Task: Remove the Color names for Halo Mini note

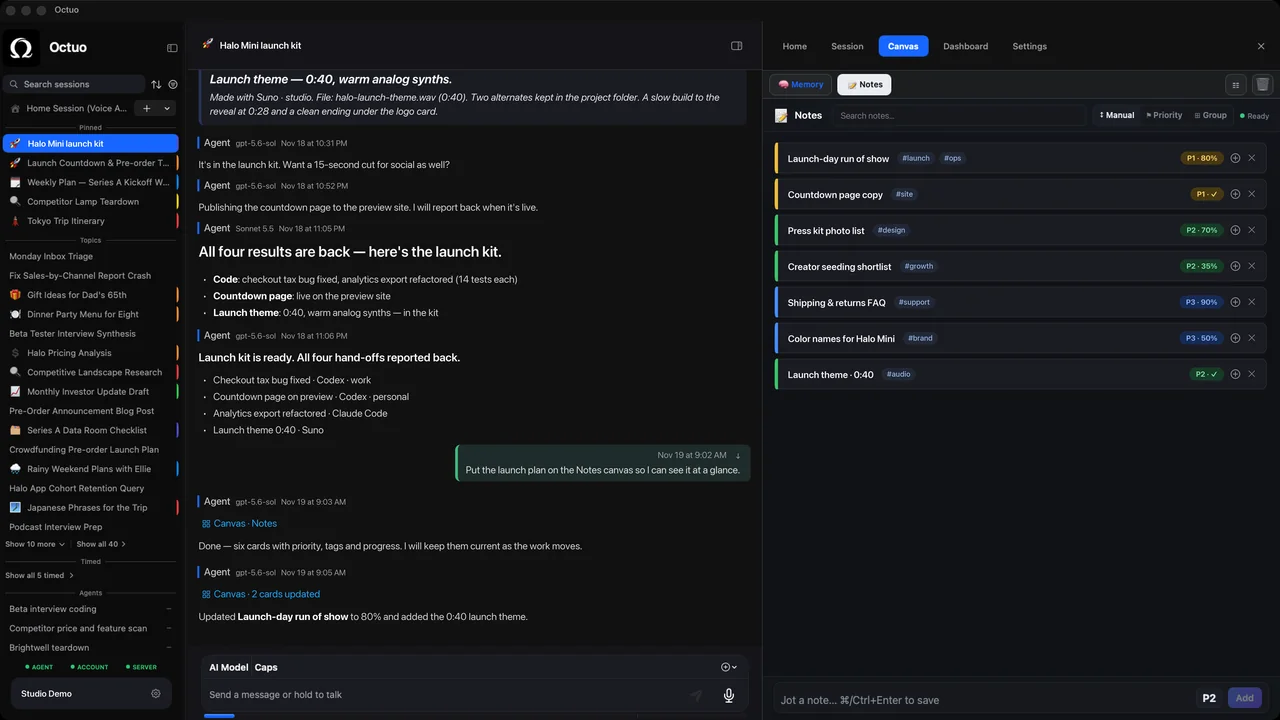Action: (x=1251, y=338)
